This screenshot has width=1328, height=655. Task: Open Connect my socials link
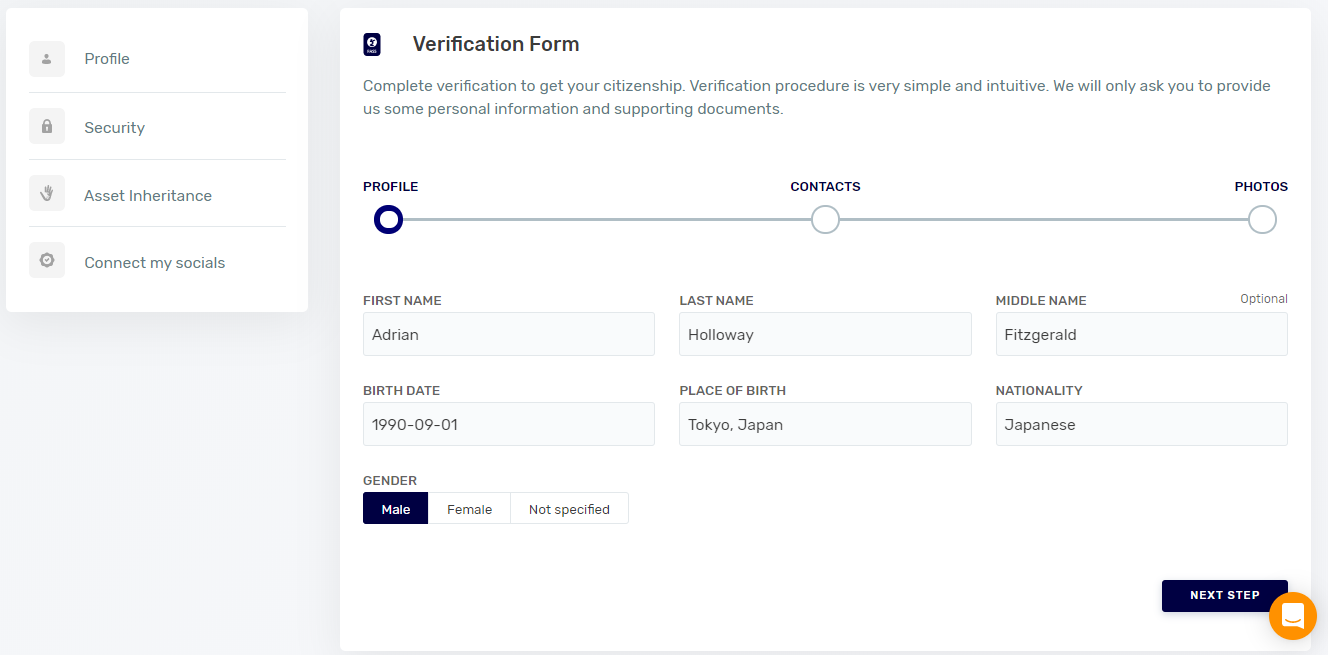coord(154,263)
